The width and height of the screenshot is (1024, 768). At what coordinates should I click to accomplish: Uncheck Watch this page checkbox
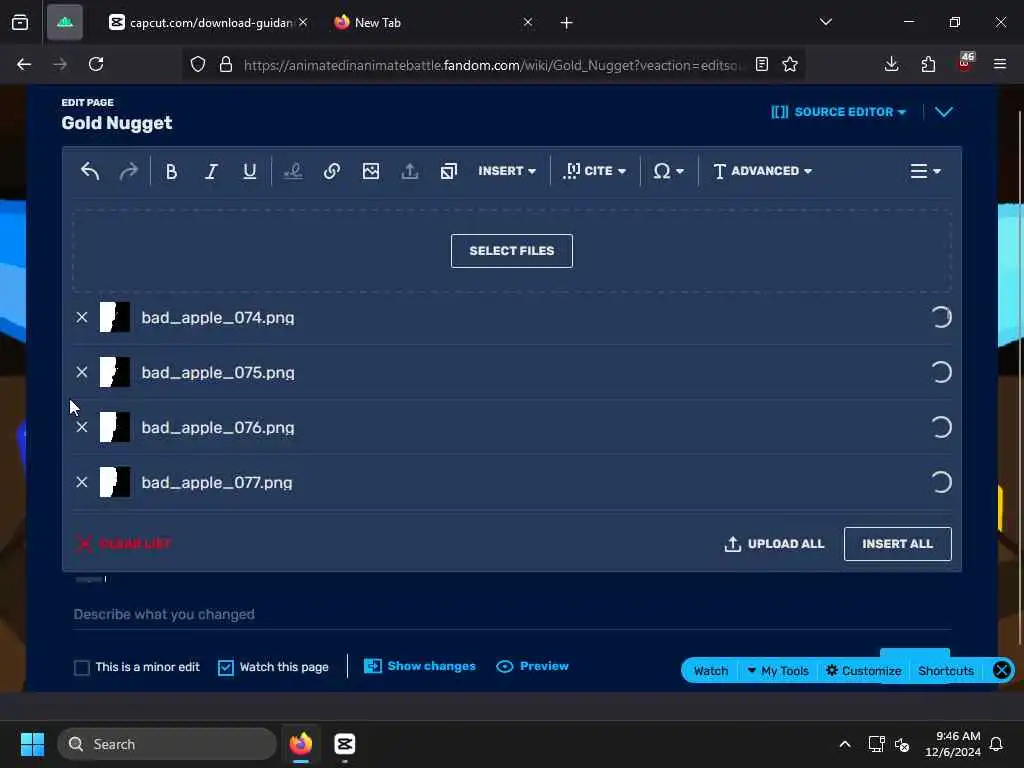click(x=225, y=667)
